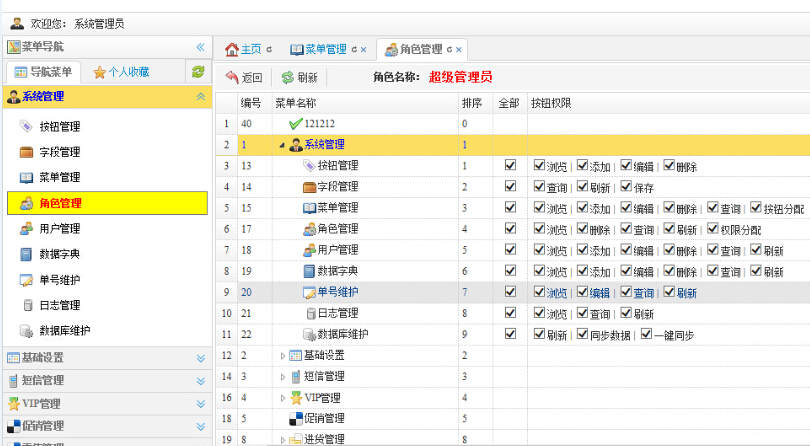Click the 全部 column header

(x=509, y=103)
